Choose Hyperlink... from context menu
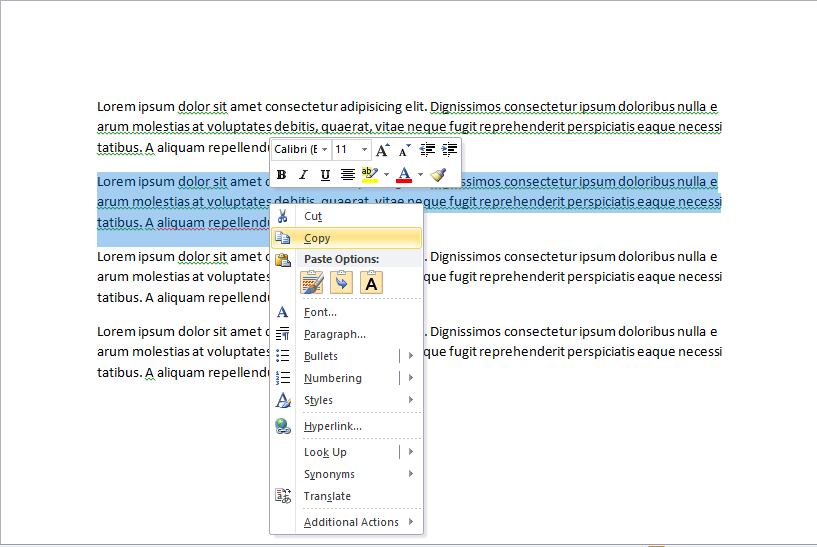Screen dimensions: 817x547 pos(346,426)
